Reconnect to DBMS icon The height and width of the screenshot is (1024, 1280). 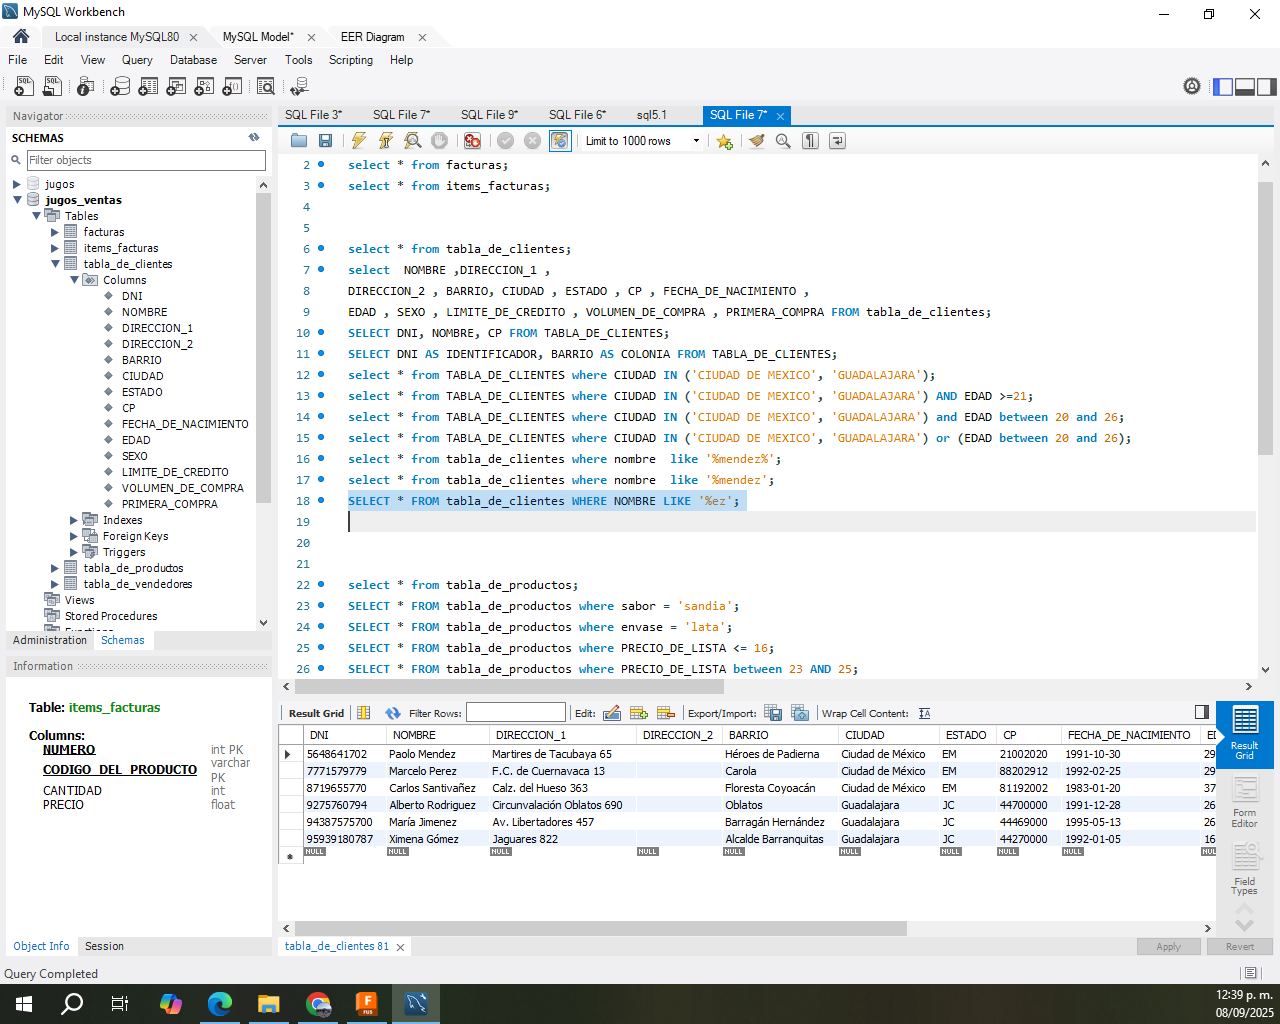298,87
